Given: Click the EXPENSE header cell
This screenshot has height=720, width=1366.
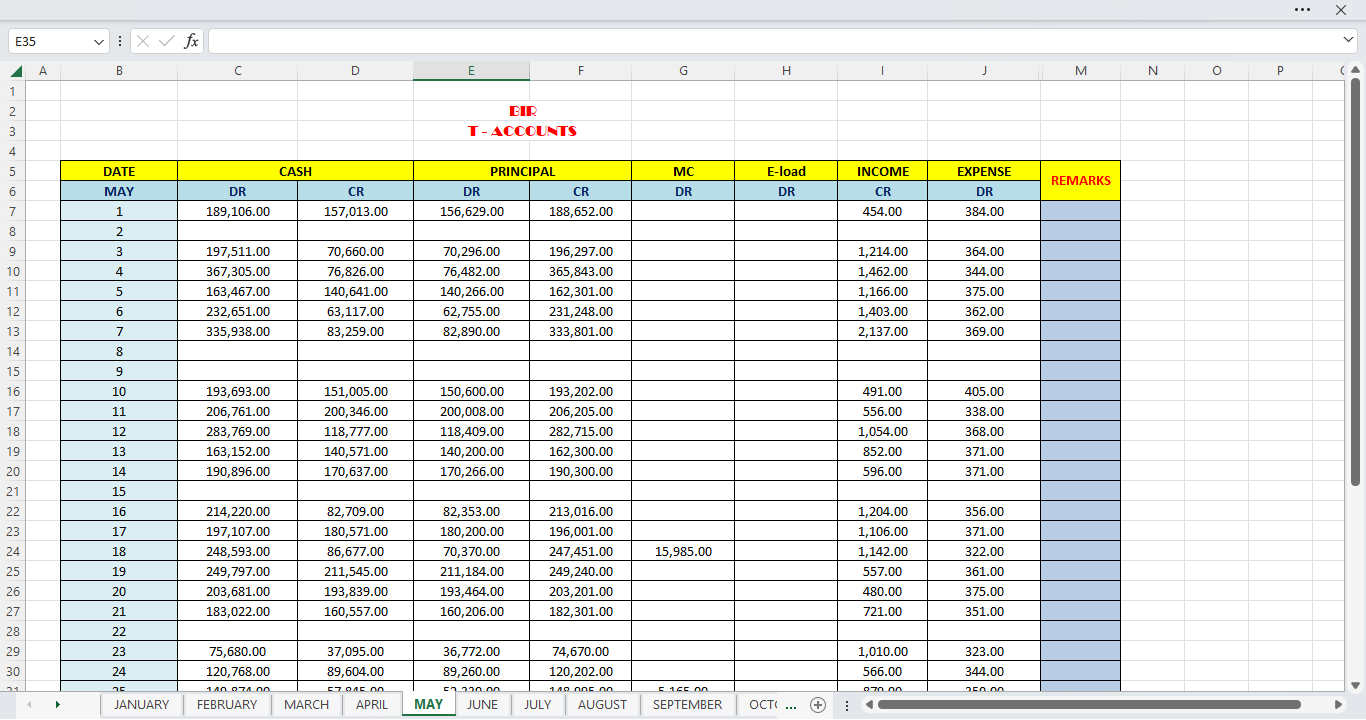Looking at the screenshot, I should [984, 171].
